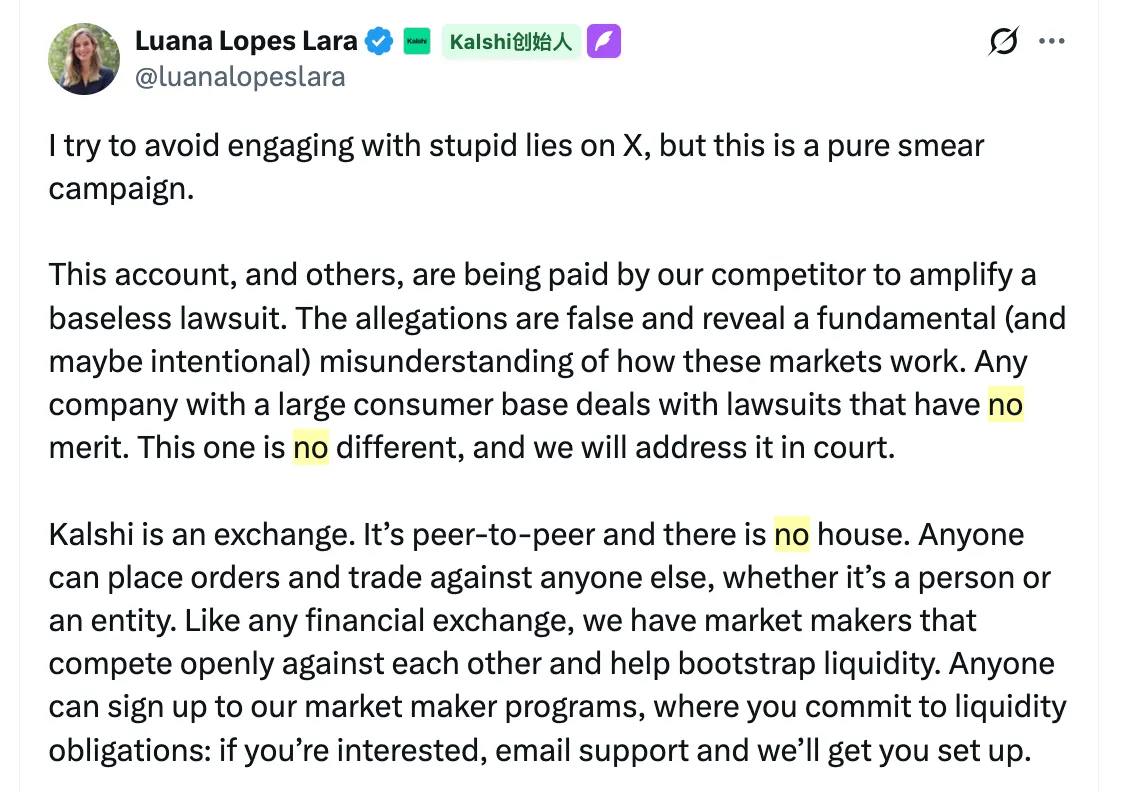The image size is (1132, 792).
Task: Visit the @luanalopeslara handle link
Action: [x=240, y=76]
